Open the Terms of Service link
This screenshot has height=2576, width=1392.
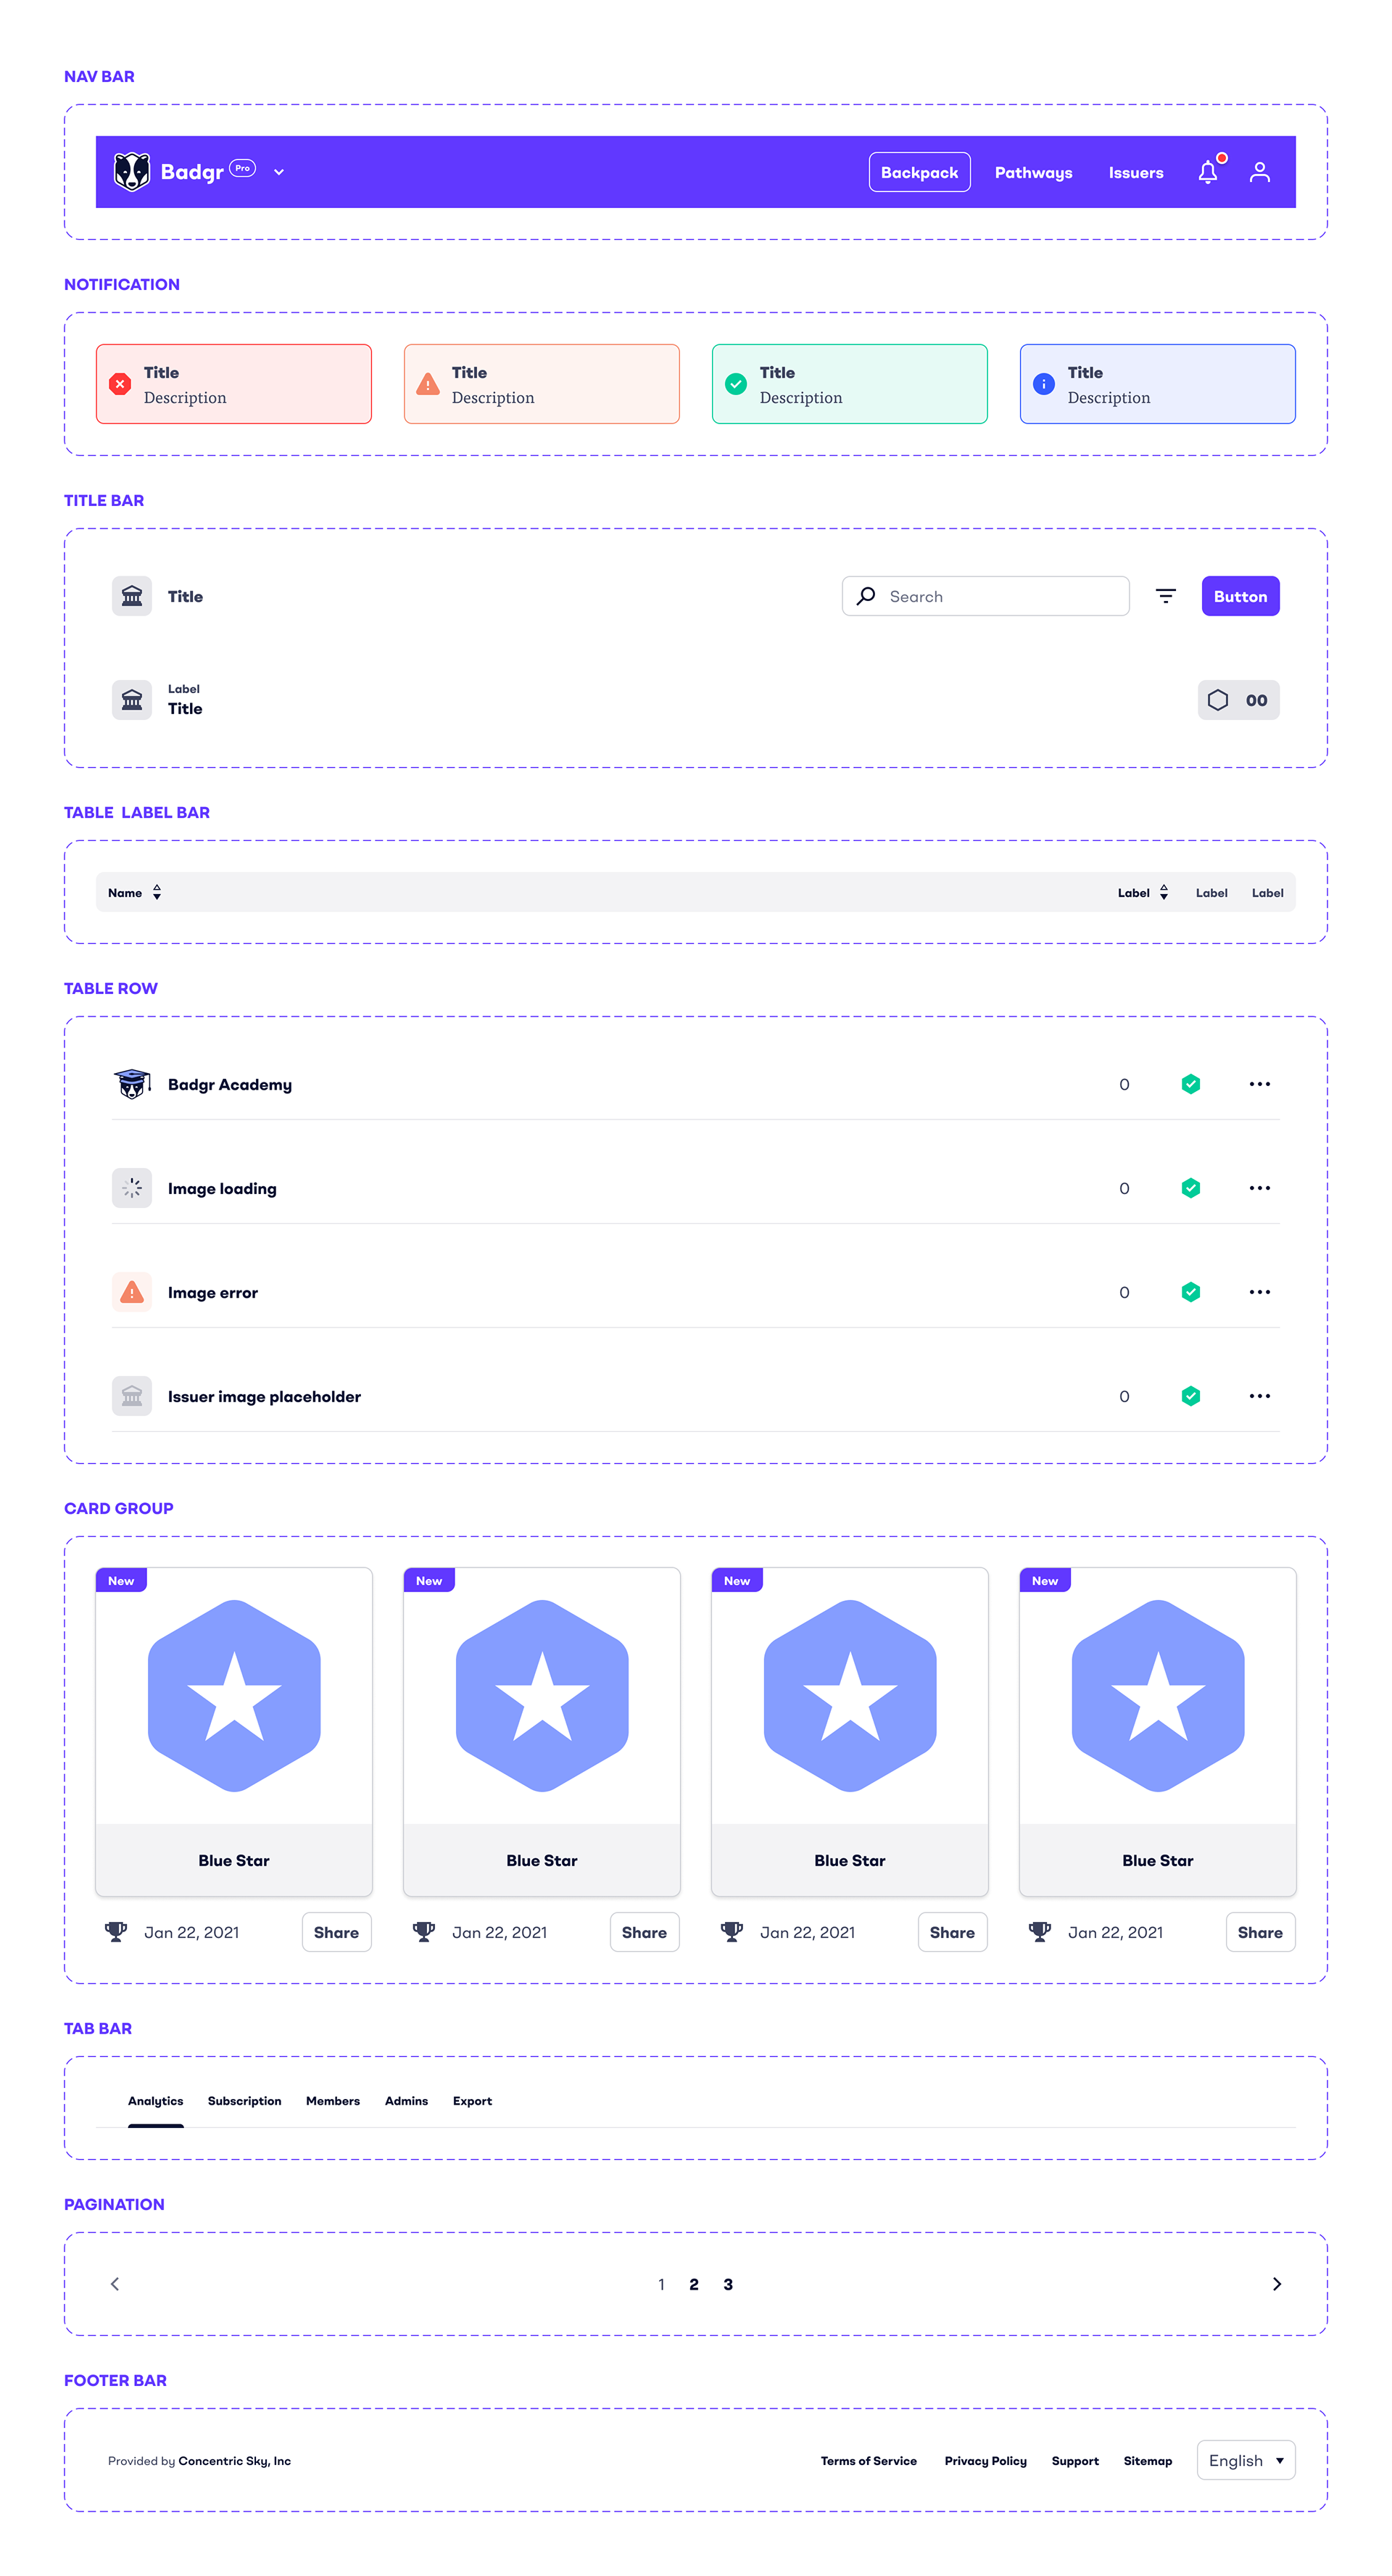[868, 2461]
